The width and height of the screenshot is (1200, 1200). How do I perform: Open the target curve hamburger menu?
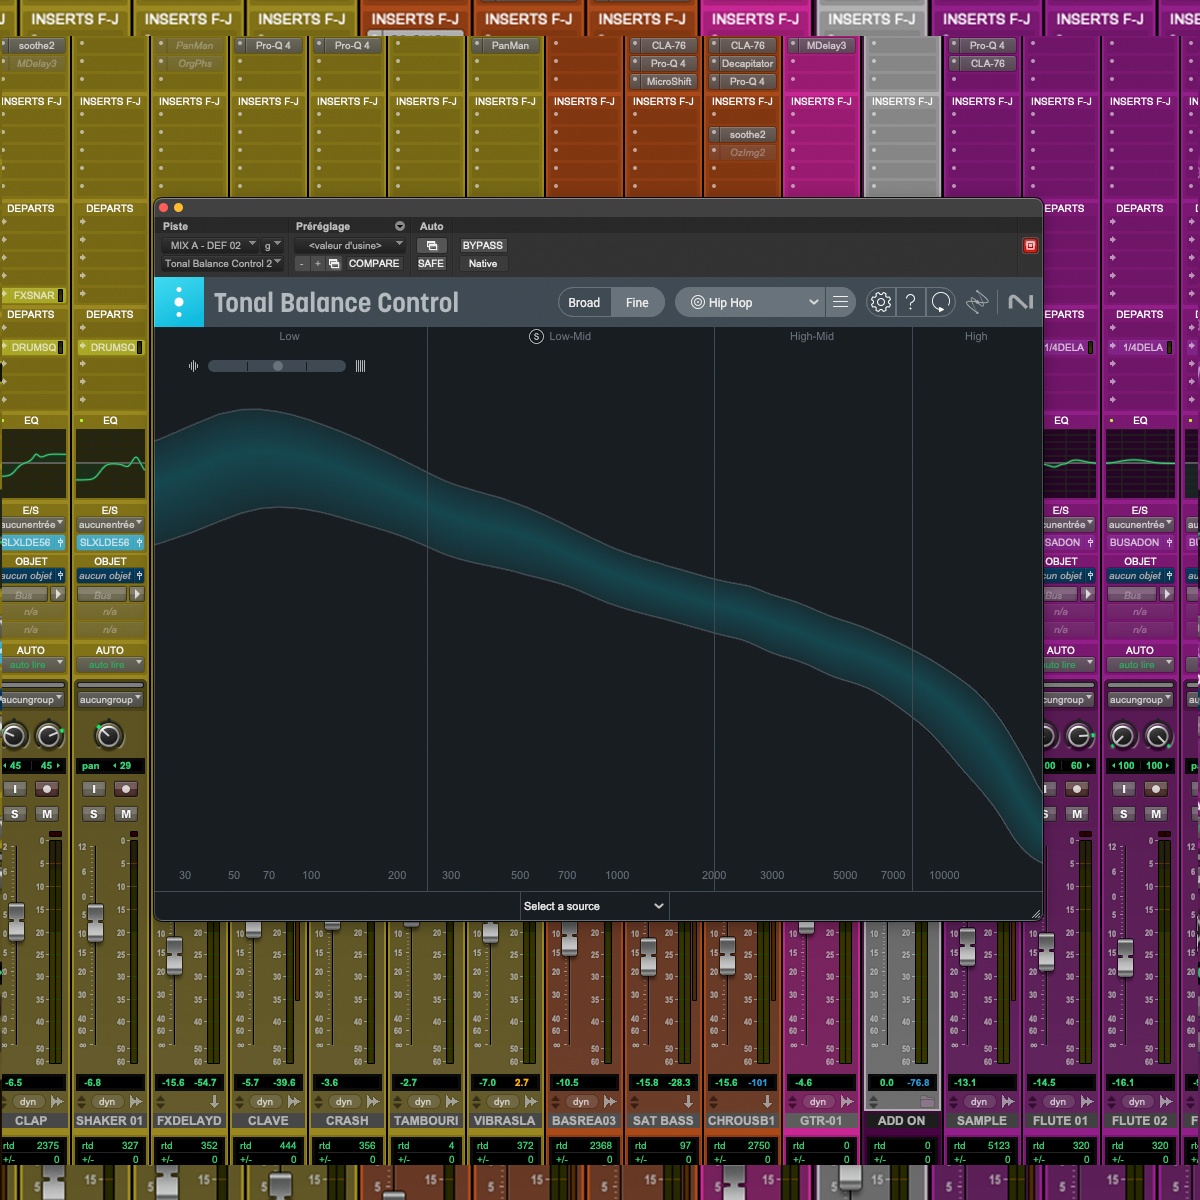coord(840,302)
